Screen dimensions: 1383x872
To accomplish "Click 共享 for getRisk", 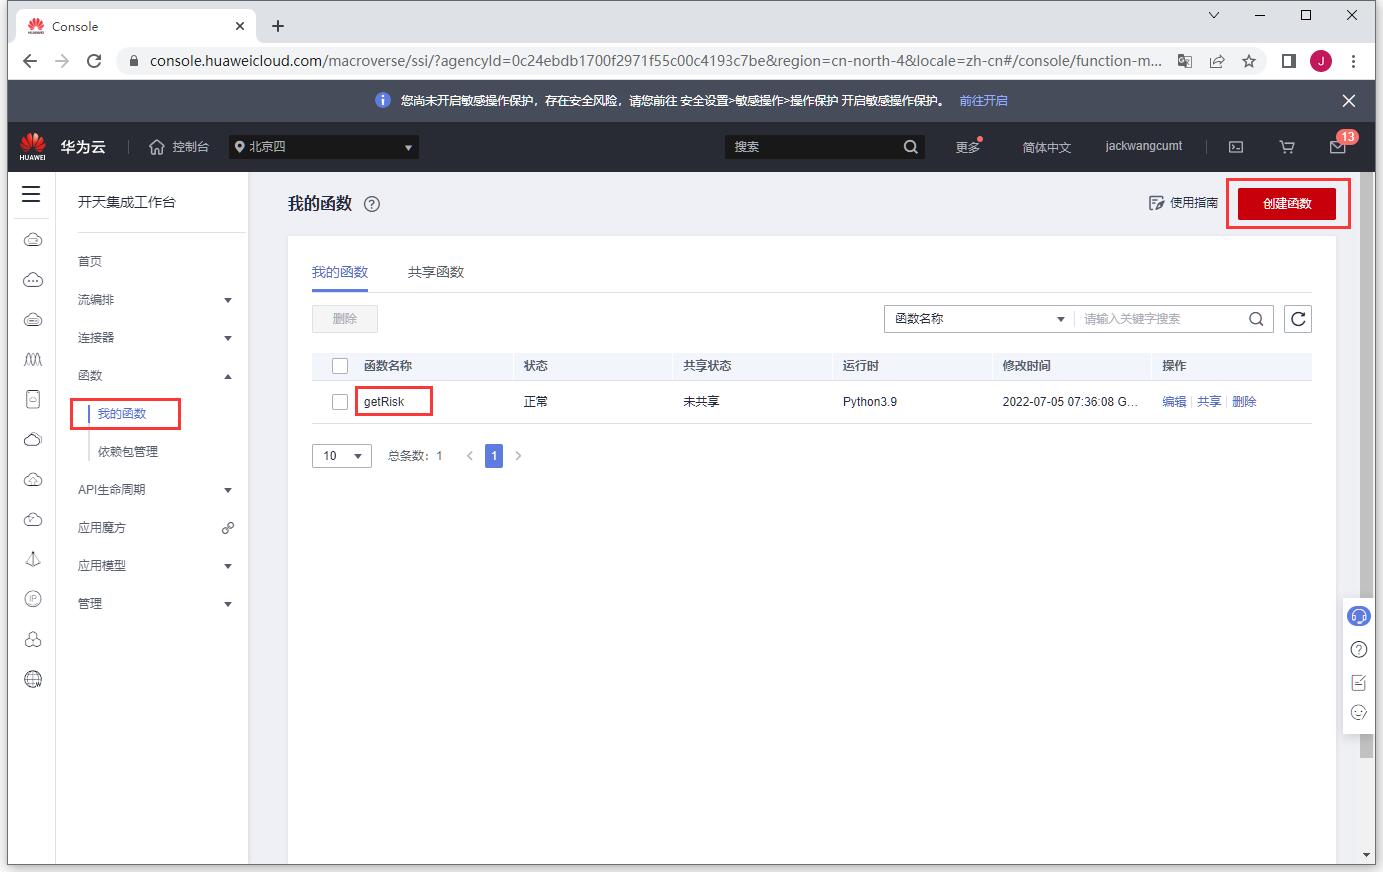I will pos(1209,402).
